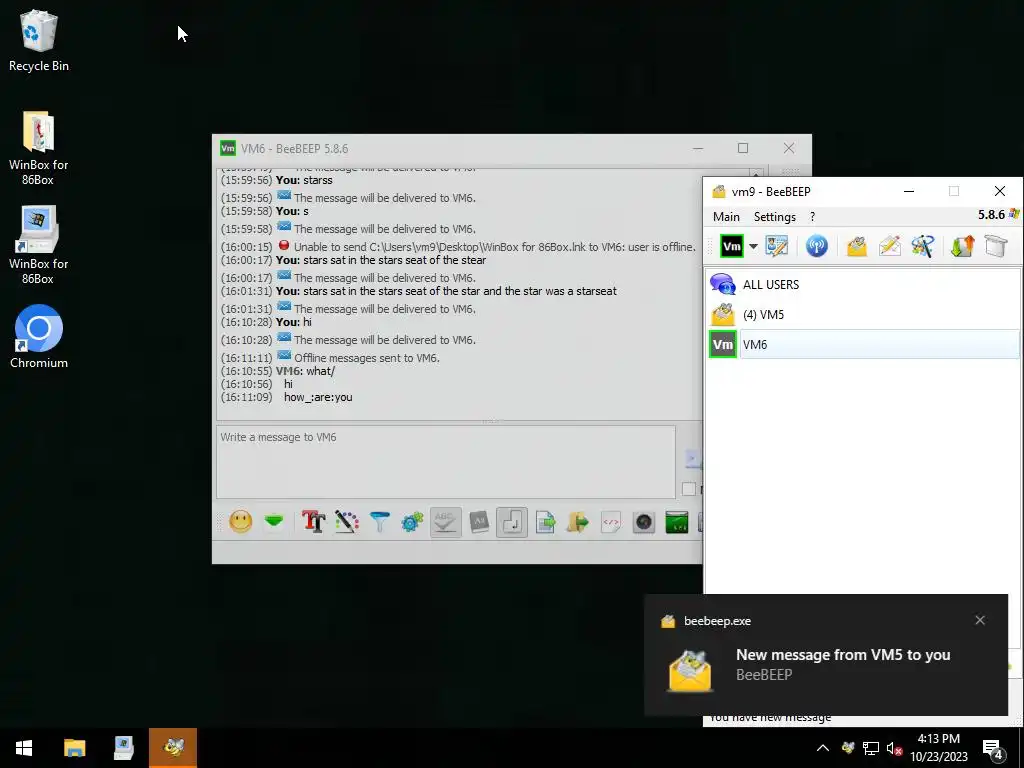Send a folder using the folder arrow icon

click(x=578, y=521)
